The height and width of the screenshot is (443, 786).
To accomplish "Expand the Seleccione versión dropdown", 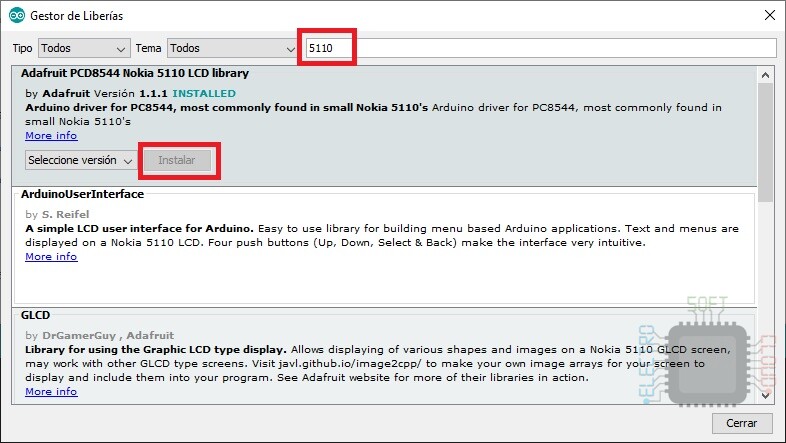I will pyautogui.click(x=80, y=160).
